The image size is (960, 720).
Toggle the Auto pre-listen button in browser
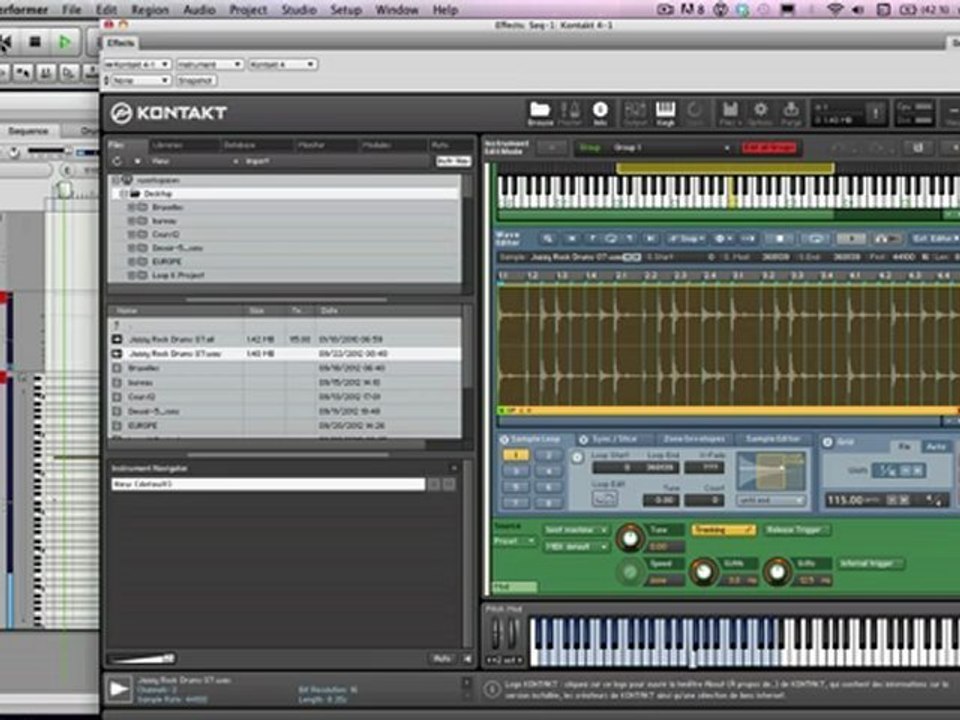tap(442, 659)
